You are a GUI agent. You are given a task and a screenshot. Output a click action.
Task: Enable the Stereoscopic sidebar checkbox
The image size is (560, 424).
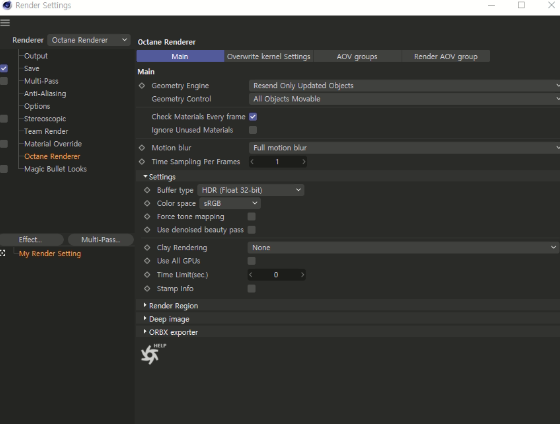pos(4,119)
